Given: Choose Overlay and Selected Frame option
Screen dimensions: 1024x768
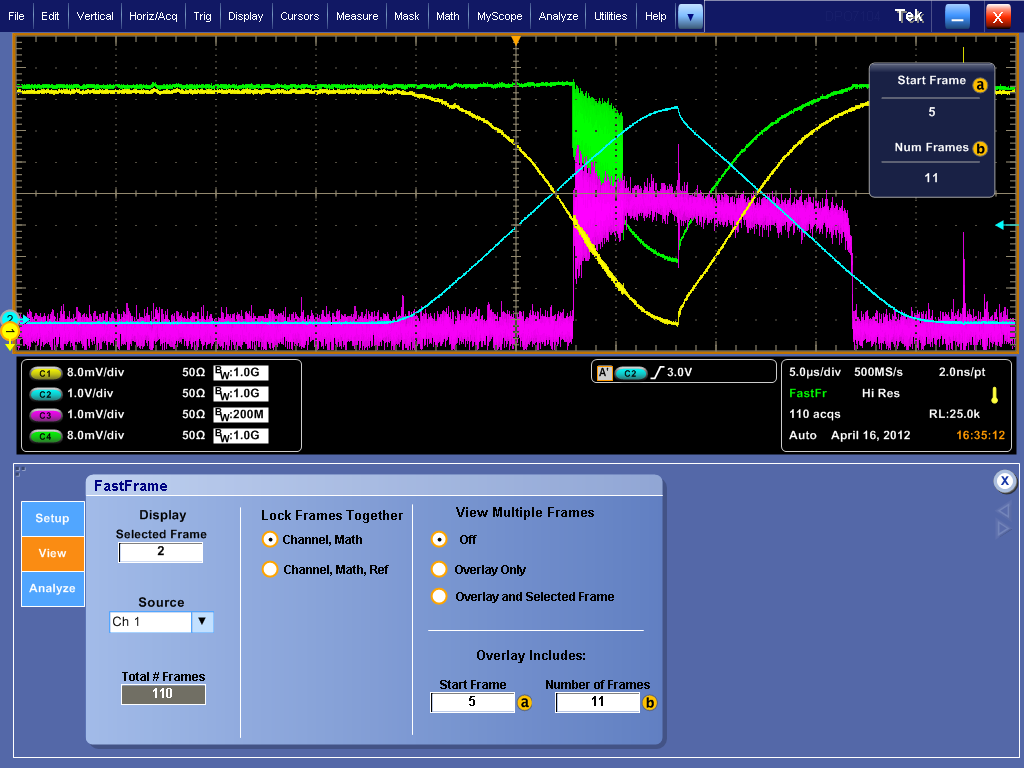Looking at the screenshot, I should [438, 597].
